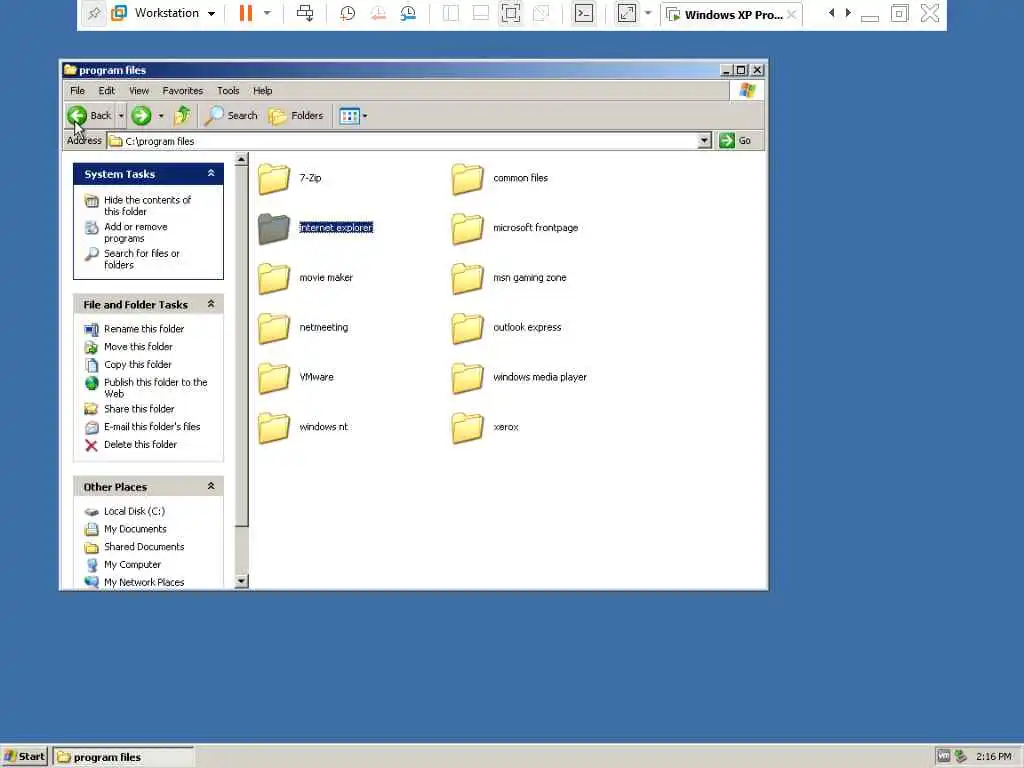Close the Windows XP Pro tab
Viewport: 1024px width, 768px height.
792,14
